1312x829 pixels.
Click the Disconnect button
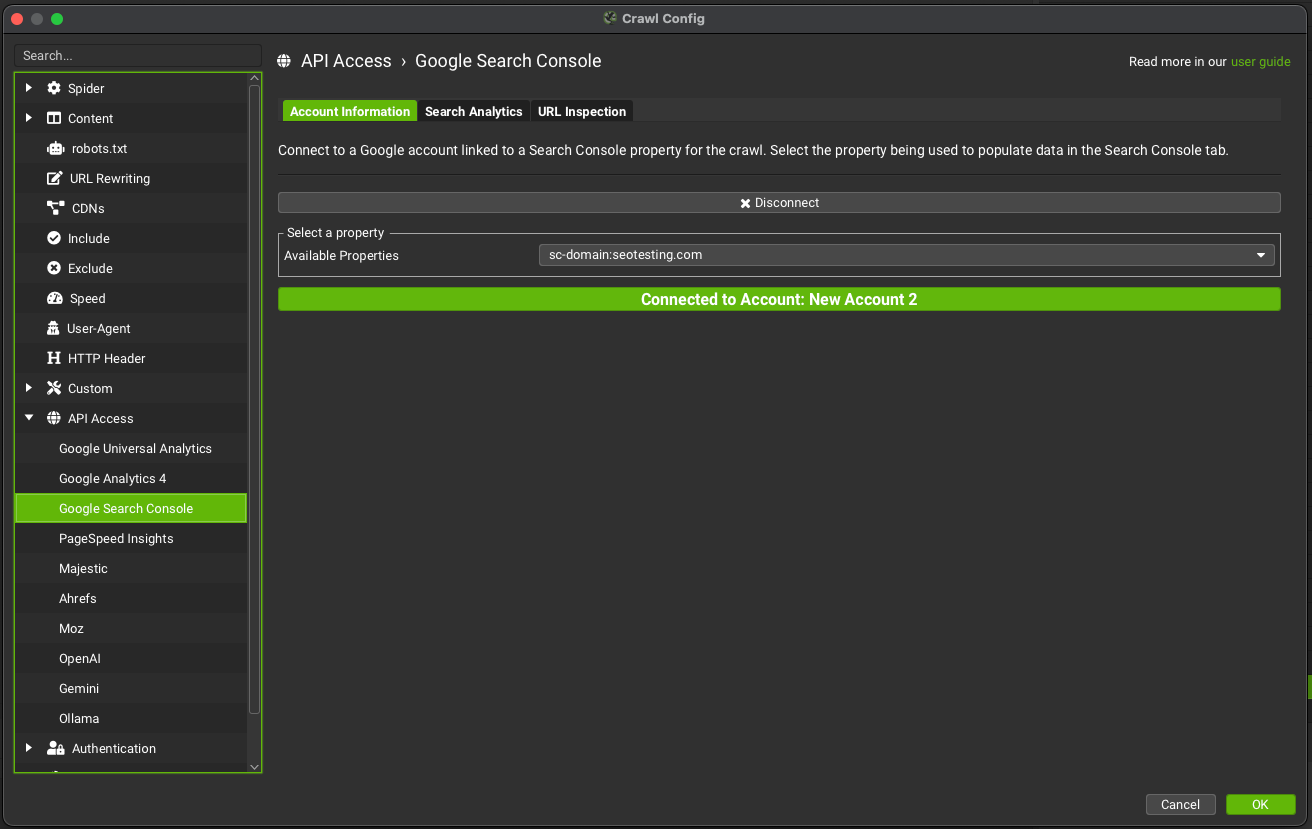point(779,203)
